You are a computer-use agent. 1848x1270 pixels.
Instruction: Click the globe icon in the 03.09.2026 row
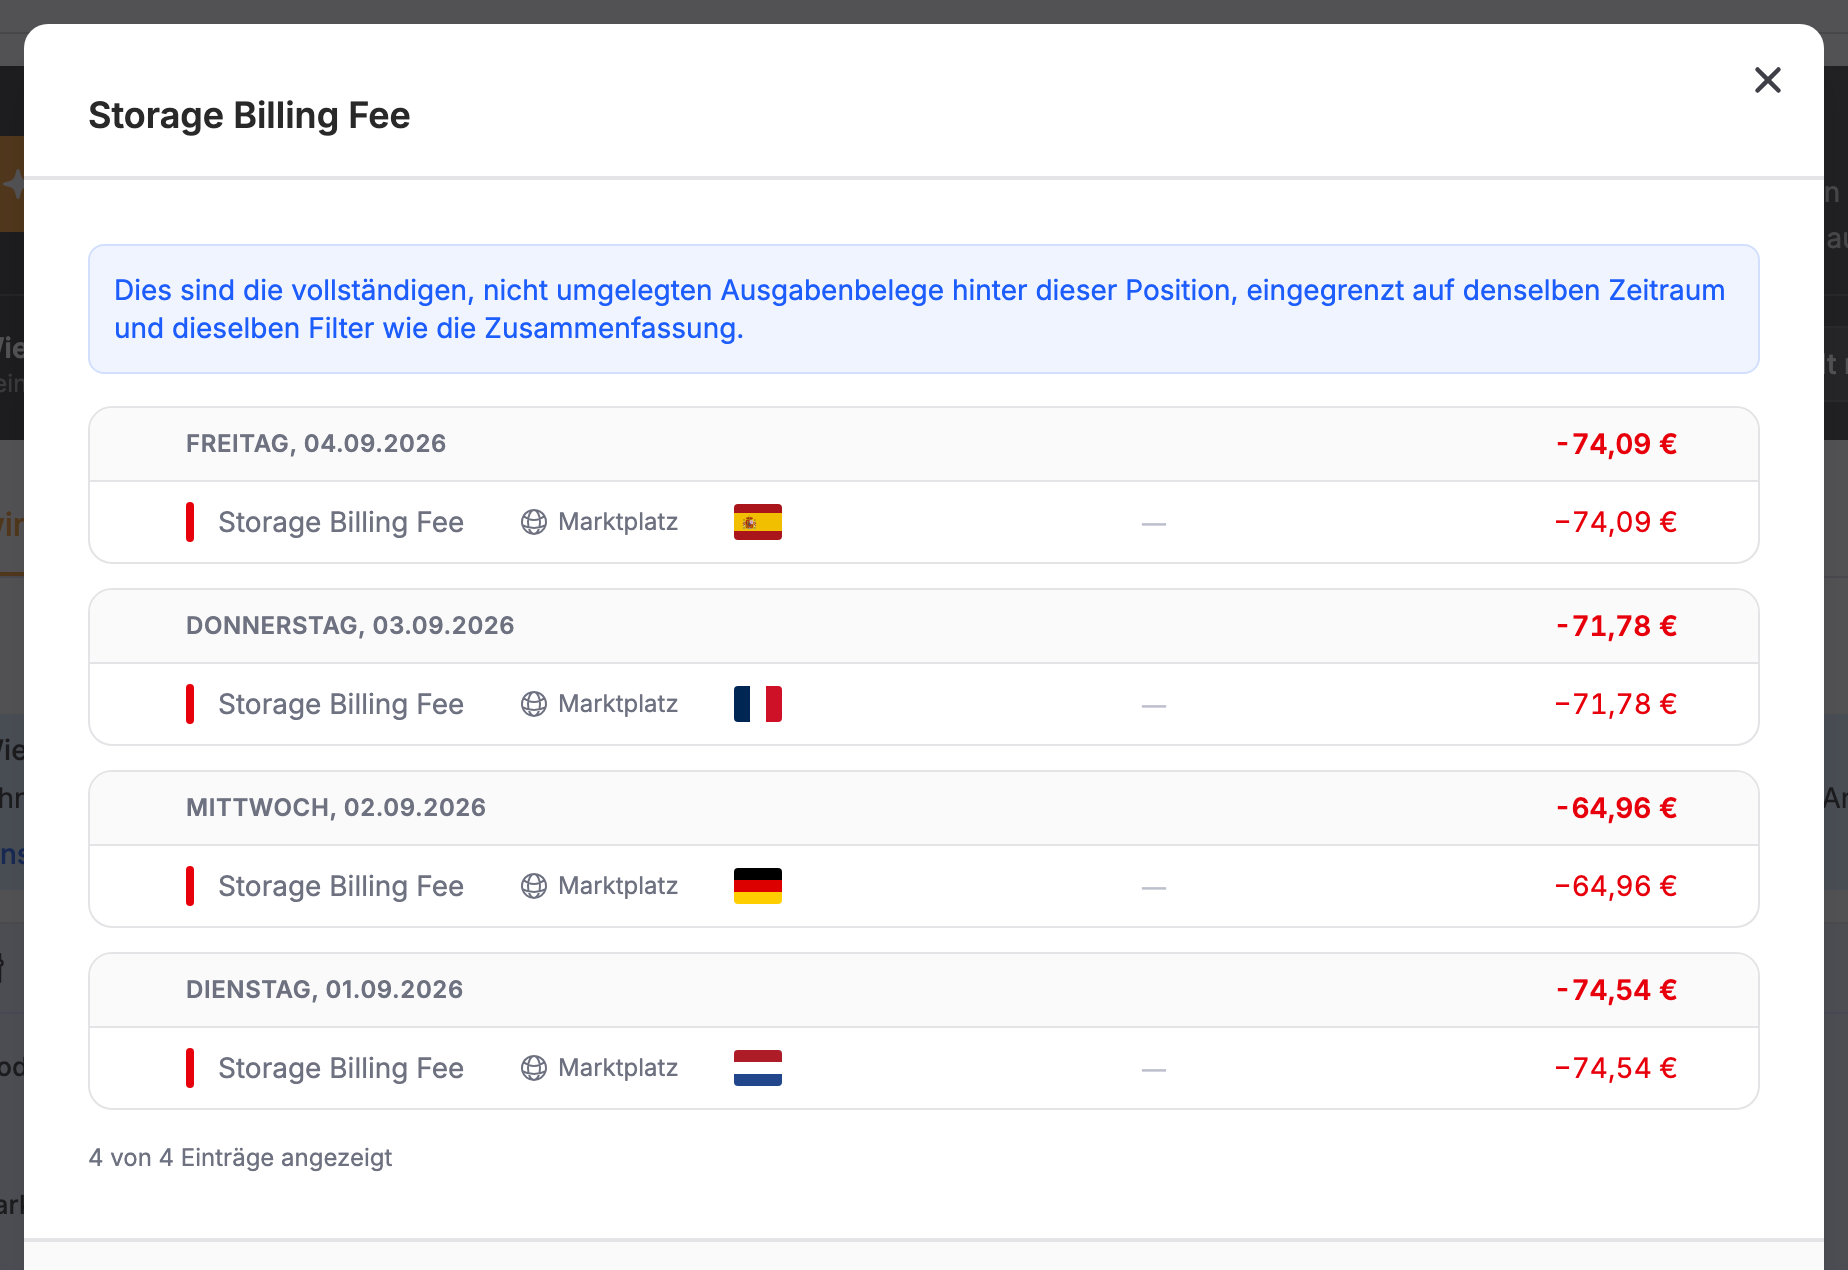534,704
